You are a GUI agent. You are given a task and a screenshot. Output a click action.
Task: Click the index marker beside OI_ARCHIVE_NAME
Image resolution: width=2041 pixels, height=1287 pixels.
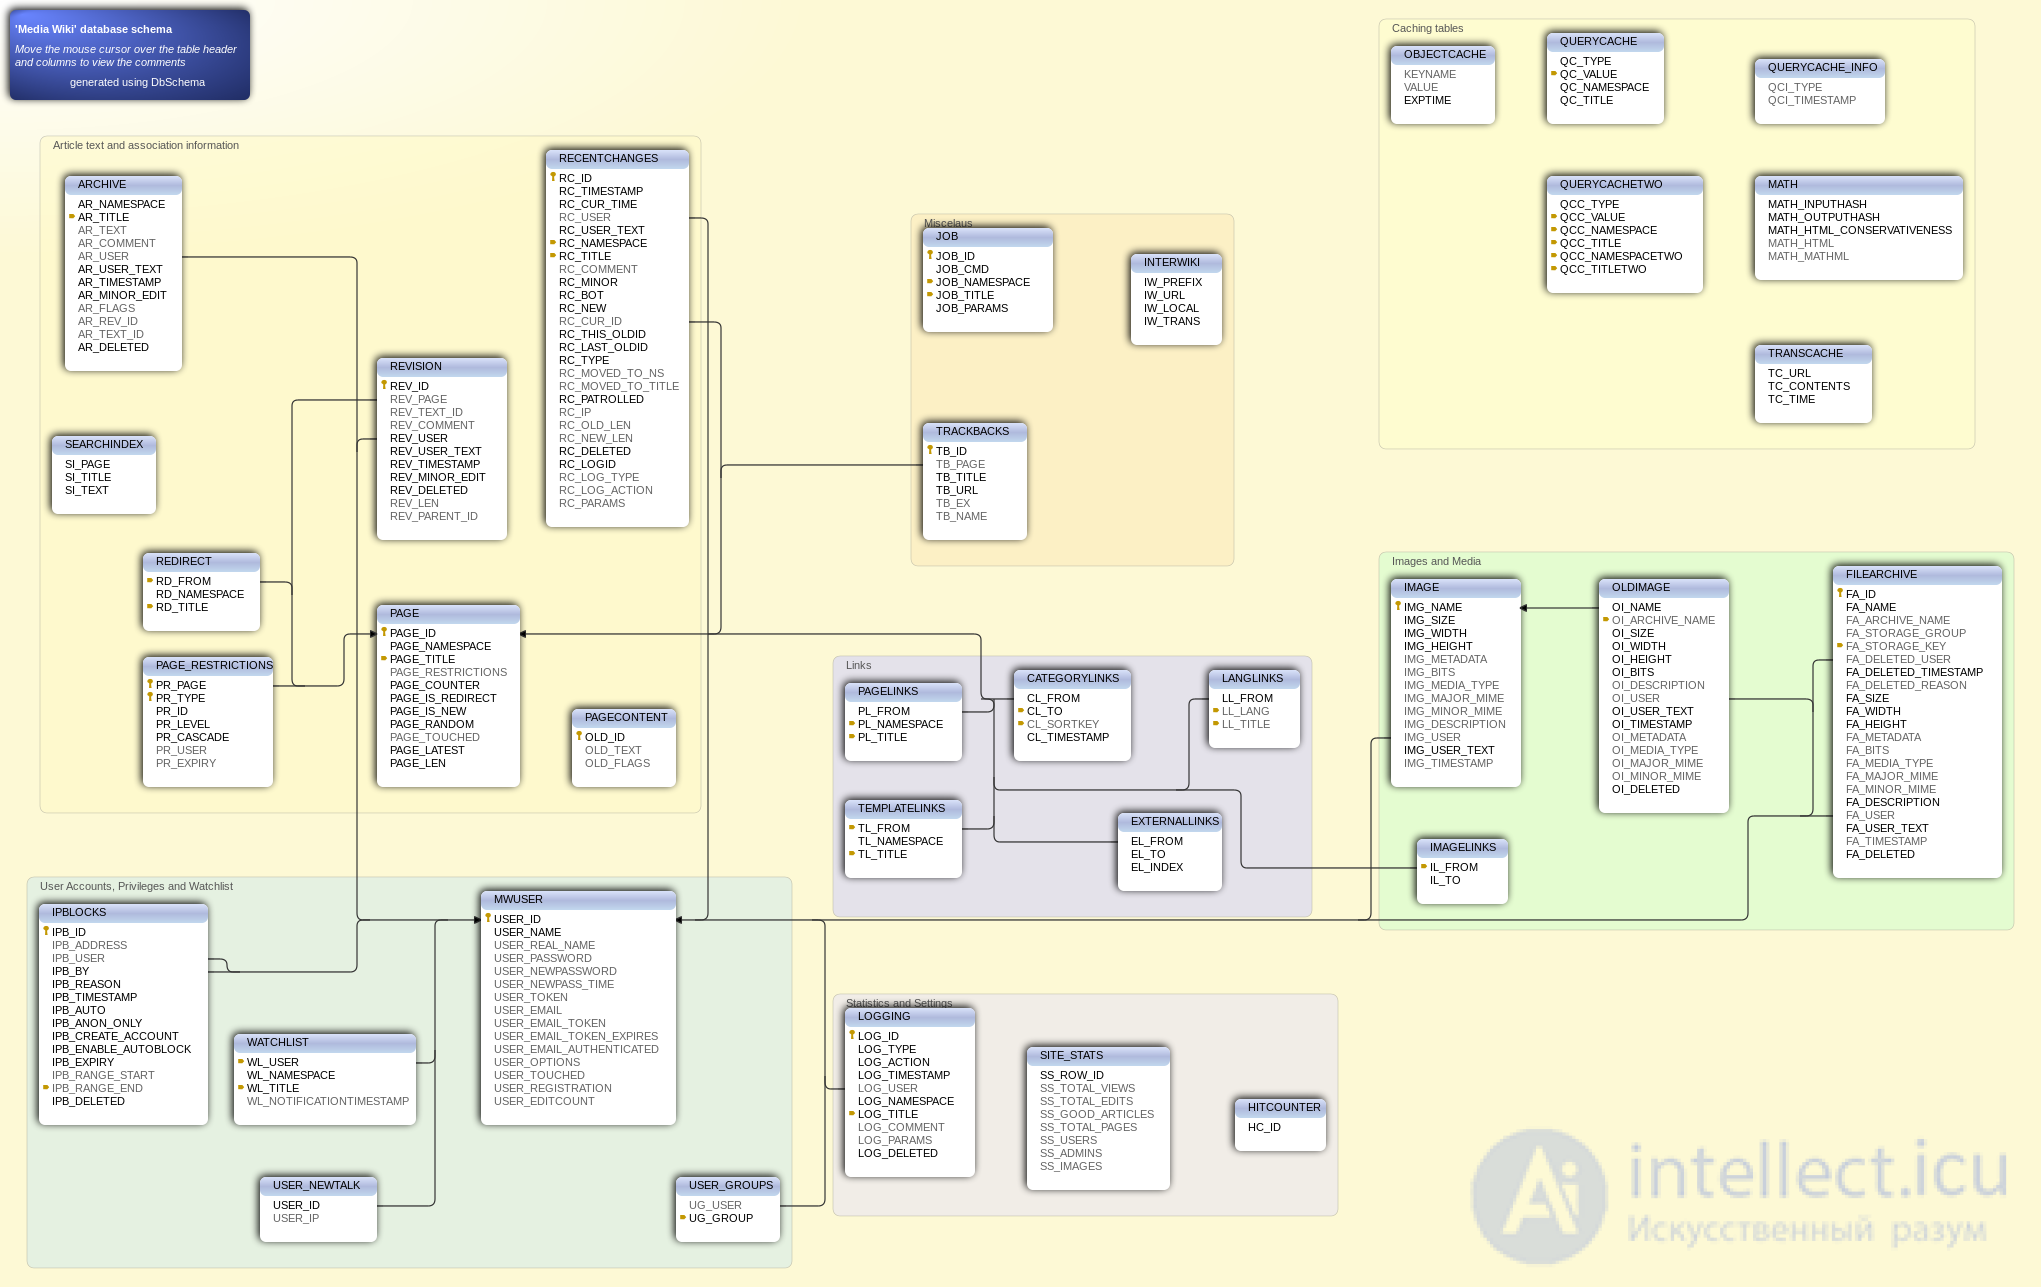coord(1606,620)
